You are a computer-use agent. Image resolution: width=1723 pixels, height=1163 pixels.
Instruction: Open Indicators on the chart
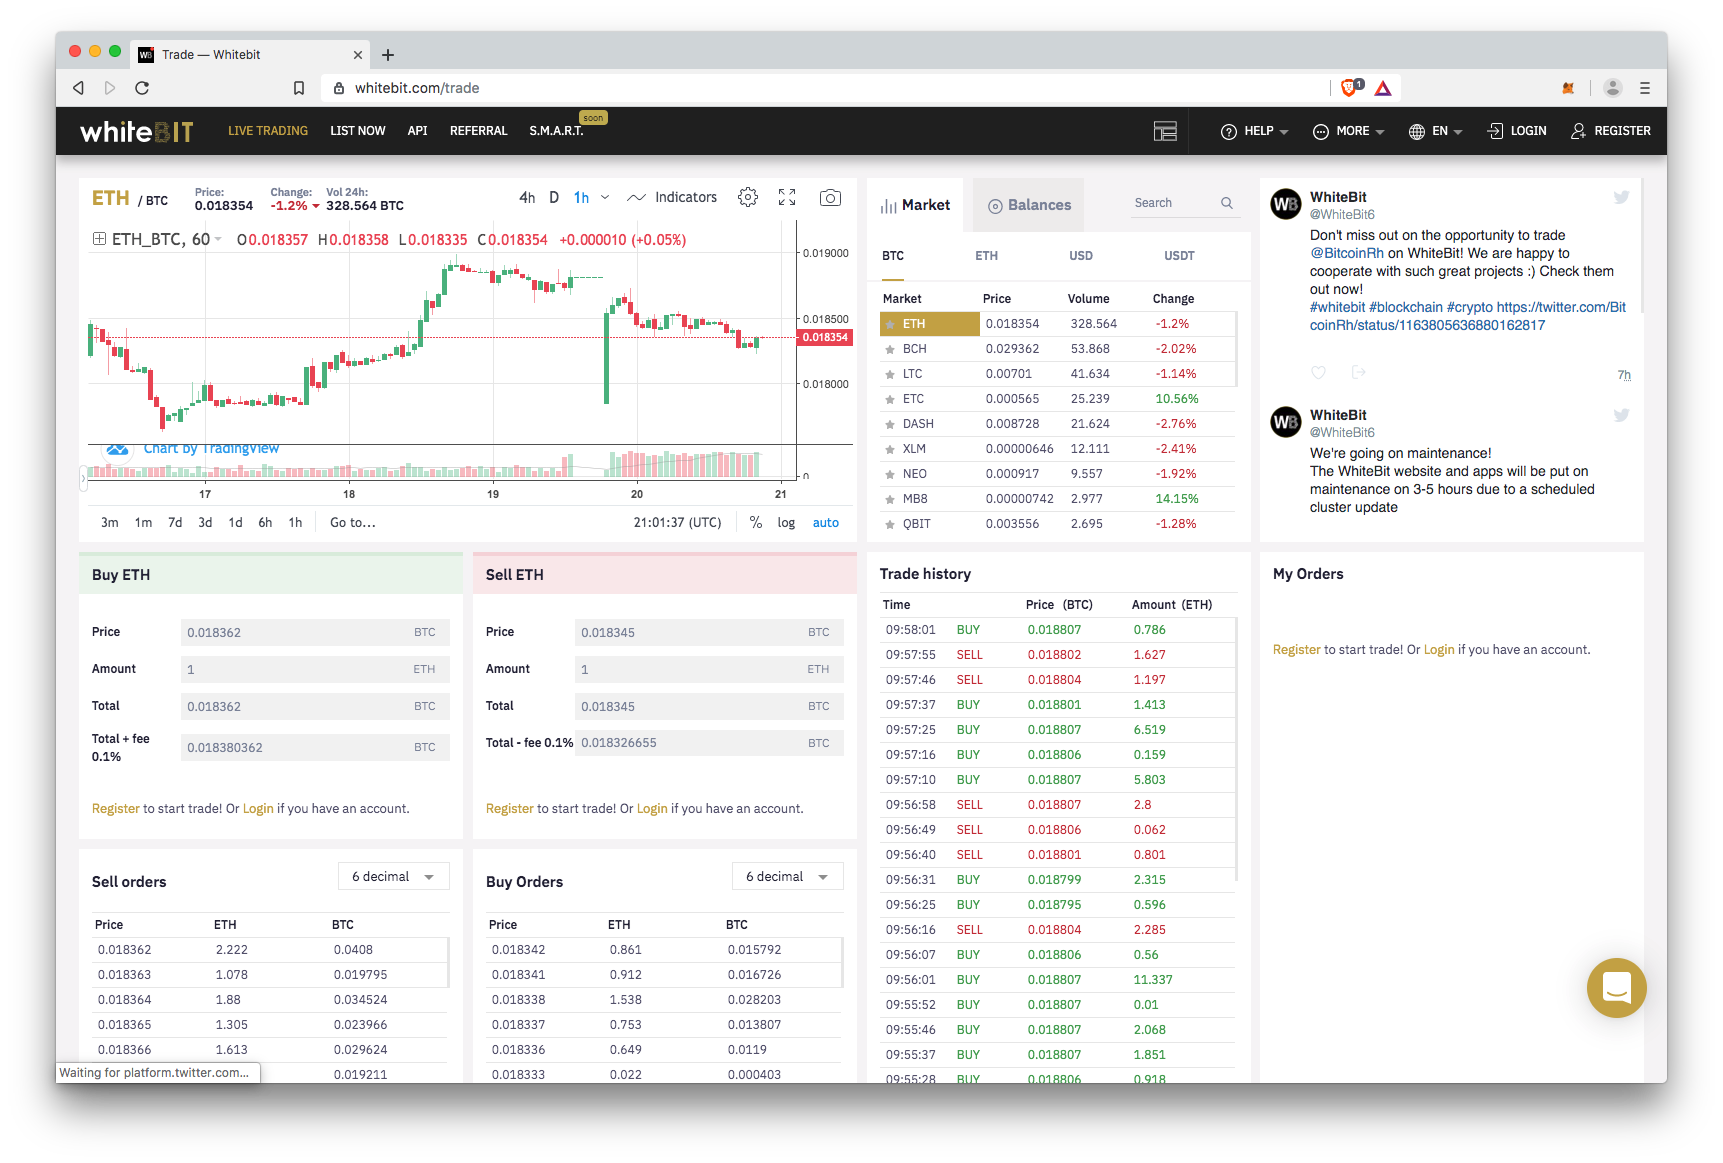pos(673,197)
